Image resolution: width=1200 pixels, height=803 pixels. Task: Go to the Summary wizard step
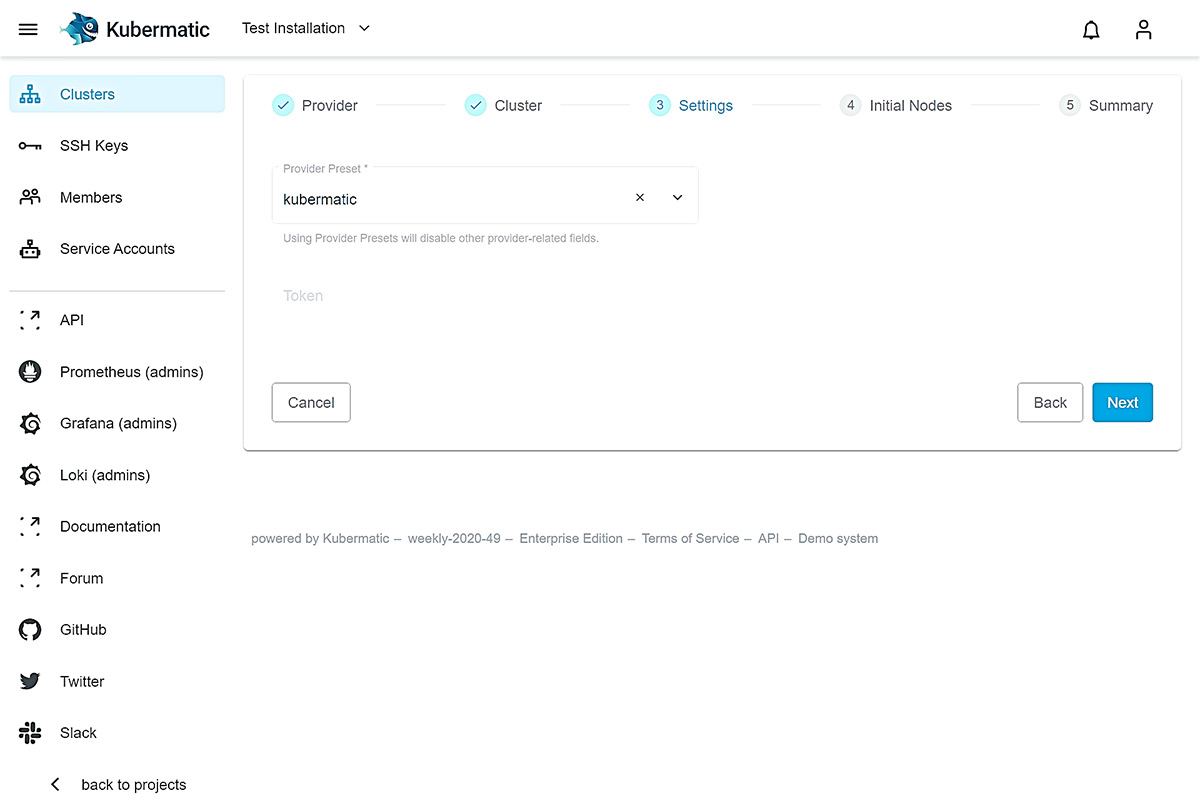pyautogui.click(x=1106, y=104)
